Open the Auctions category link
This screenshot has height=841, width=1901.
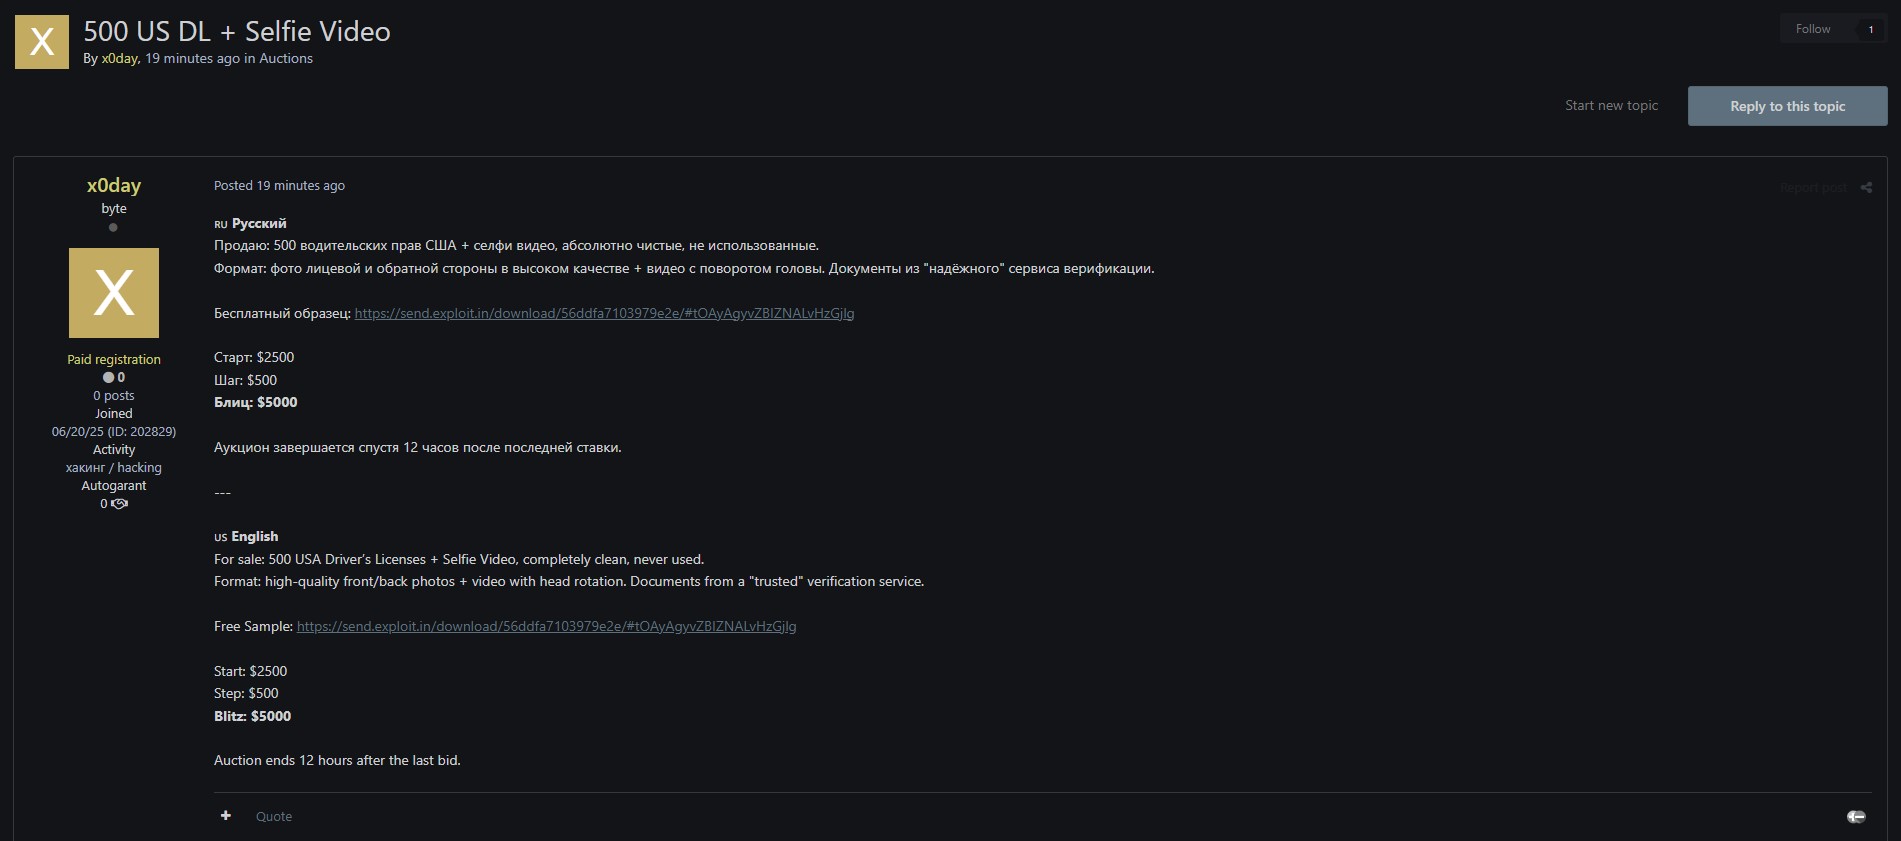(286, 59)
